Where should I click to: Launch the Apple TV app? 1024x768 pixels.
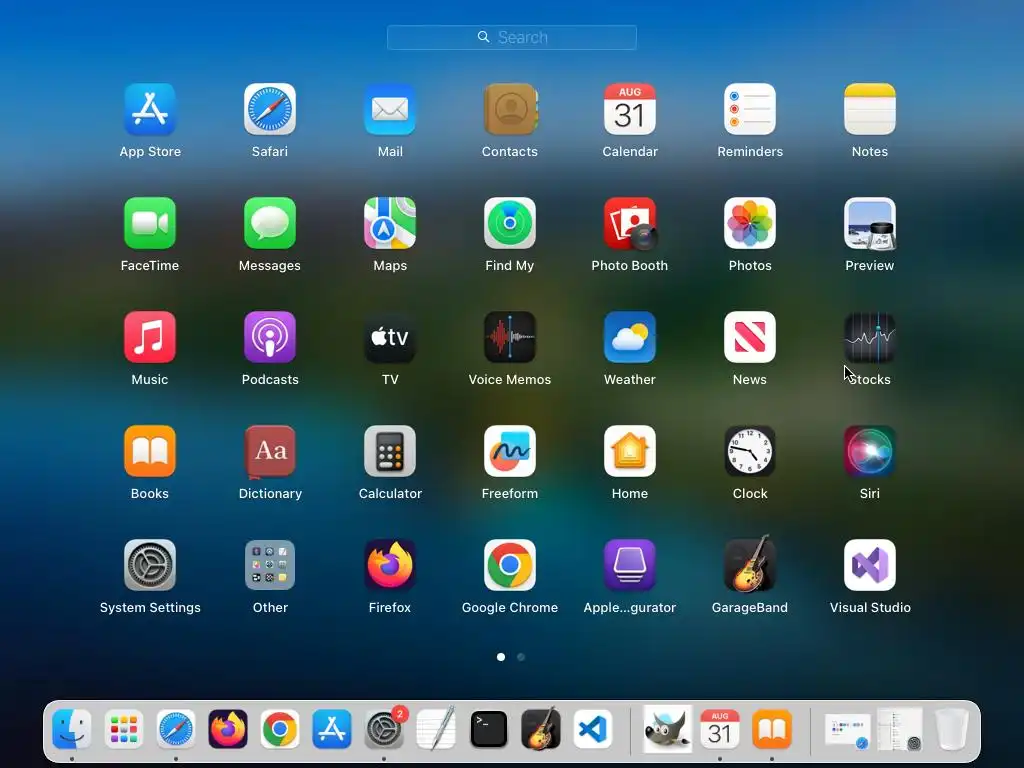[390, 337]
